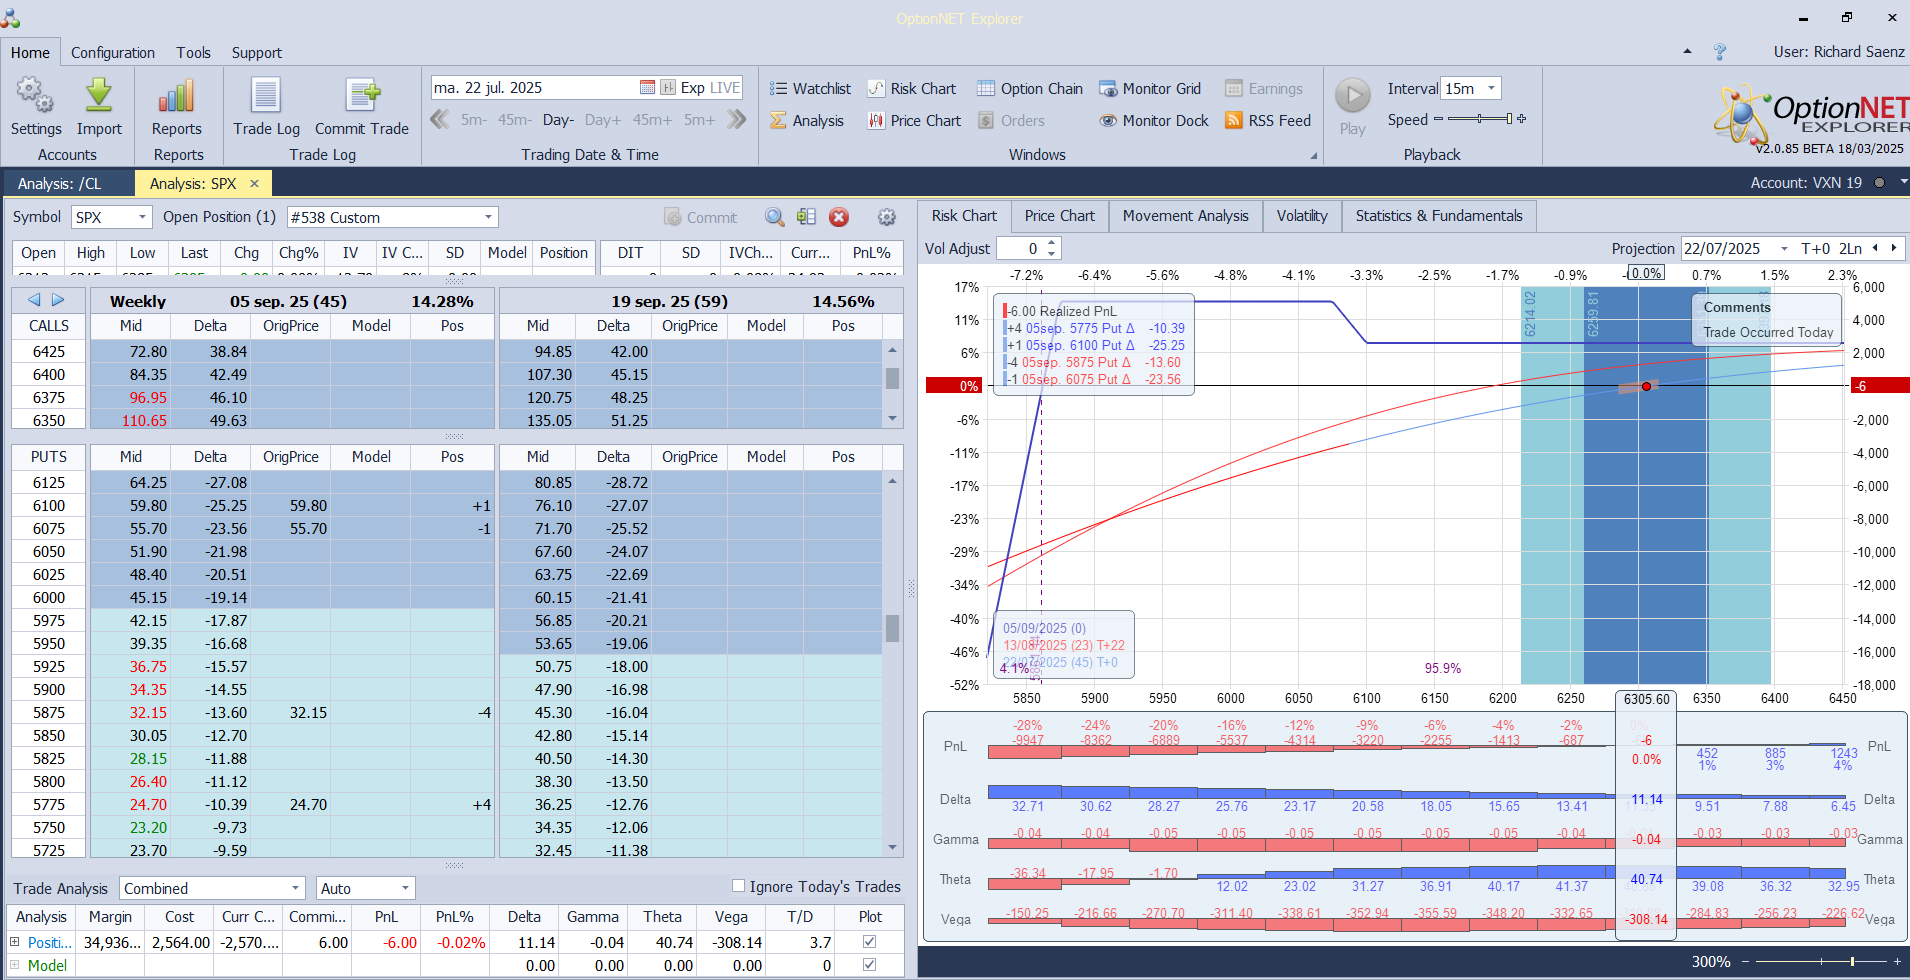Screen dimensions: 1910x980
Task: Click the green add-columns icon near Commit
Action: tap(807, 217)
